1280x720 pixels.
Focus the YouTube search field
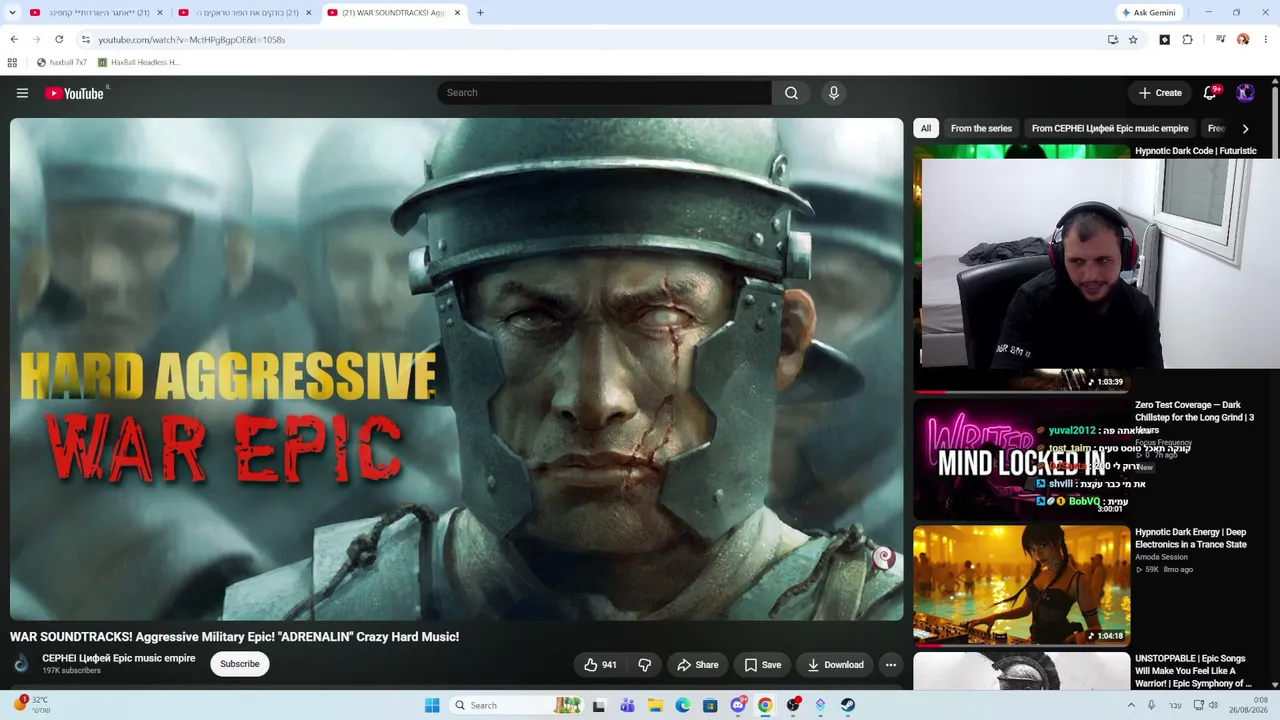[x=604, y=93]
